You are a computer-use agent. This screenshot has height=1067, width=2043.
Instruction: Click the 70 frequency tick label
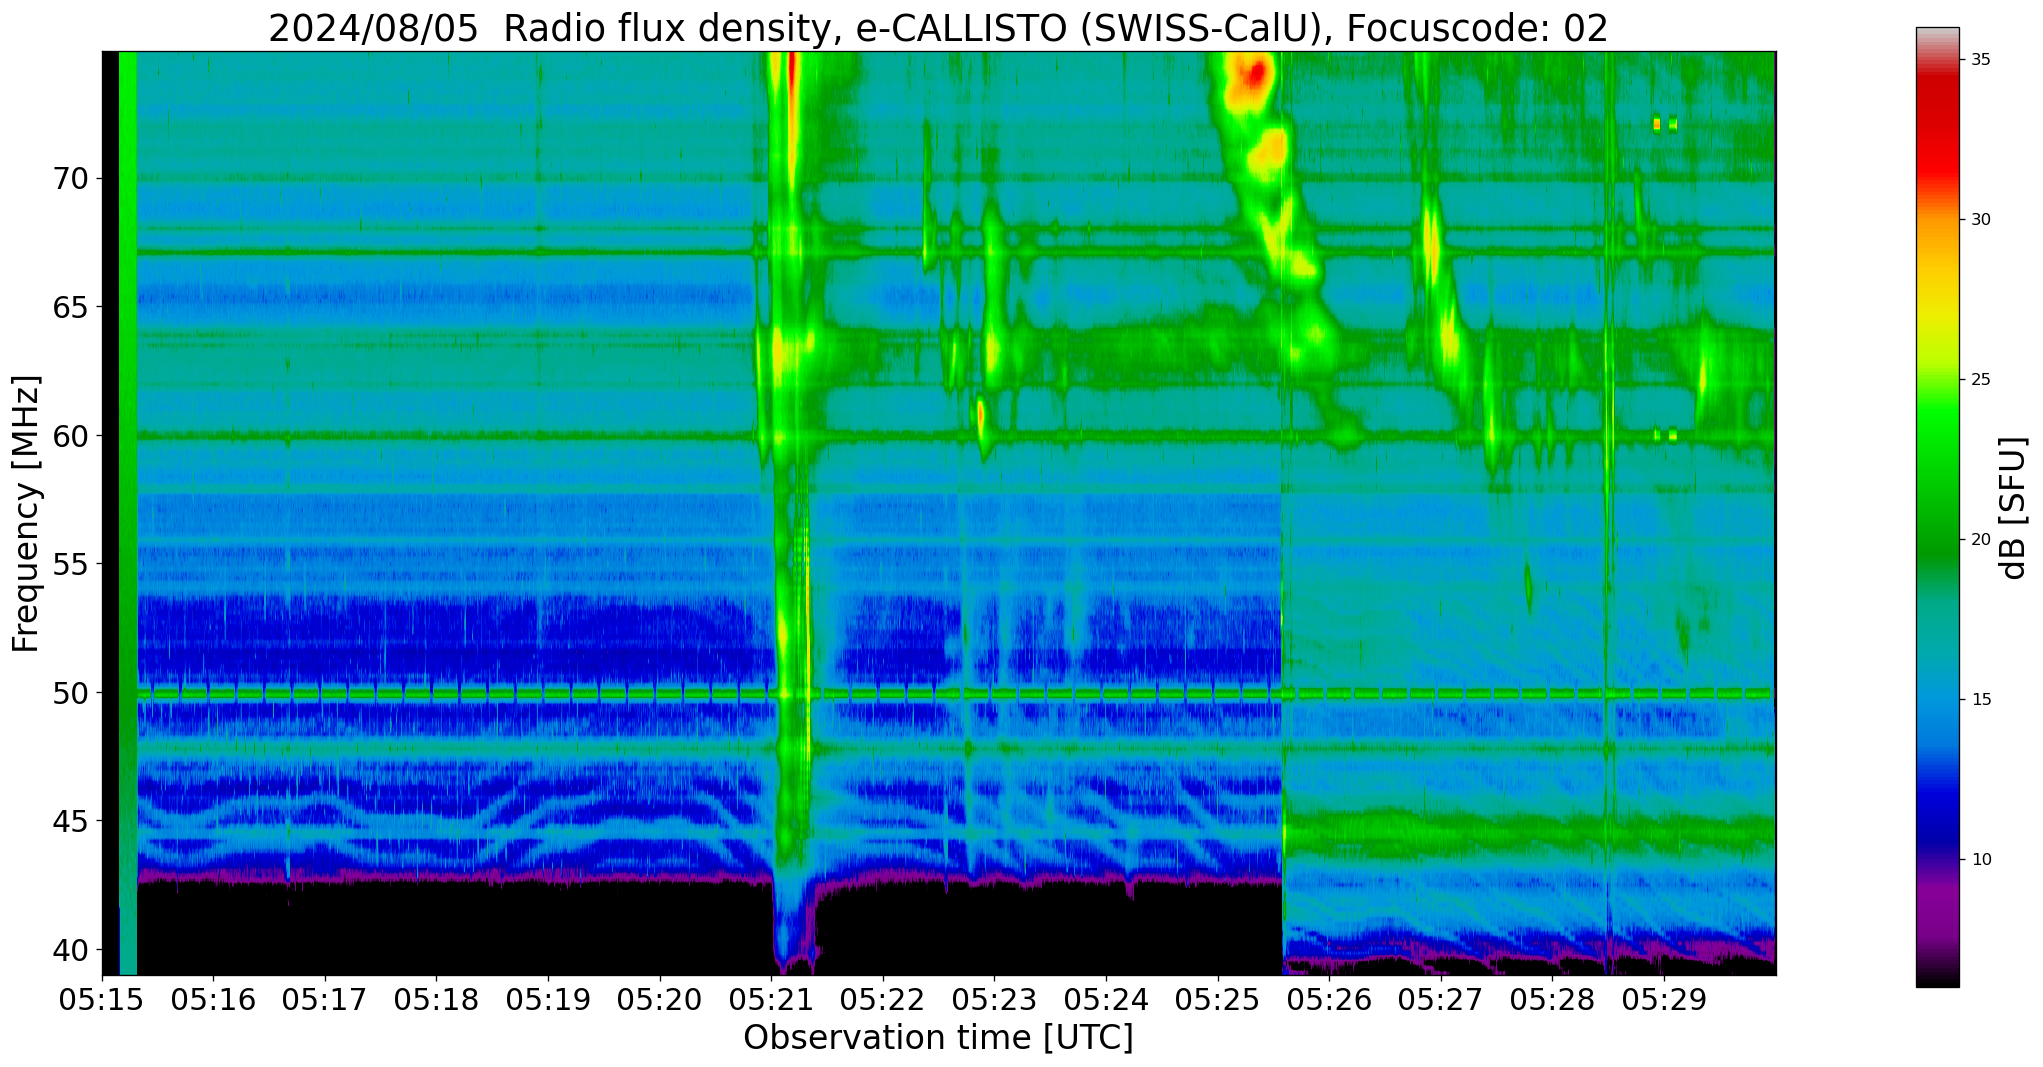tap(70, 180)
